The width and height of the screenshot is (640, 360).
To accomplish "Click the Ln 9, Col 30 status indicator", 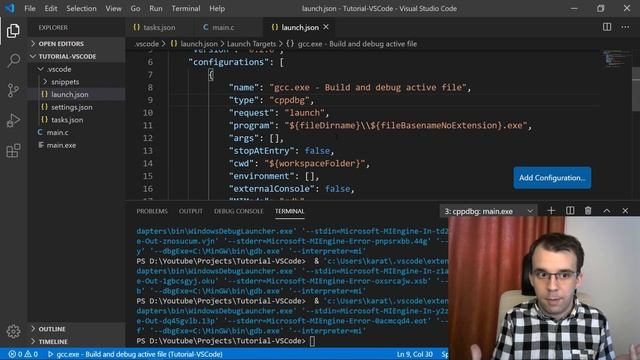I will (x=414, y=354).
